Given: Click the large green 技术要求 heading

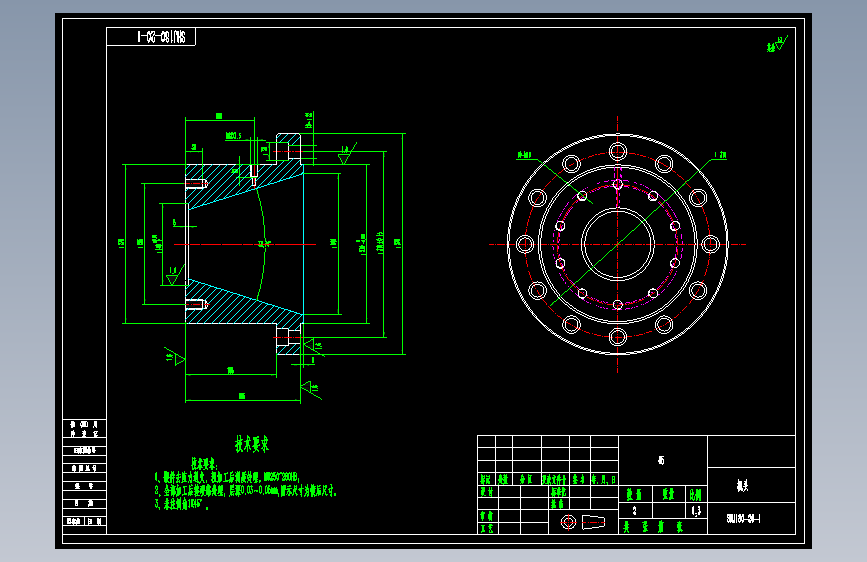Looking at the screenshot, I should coord(252,444).
